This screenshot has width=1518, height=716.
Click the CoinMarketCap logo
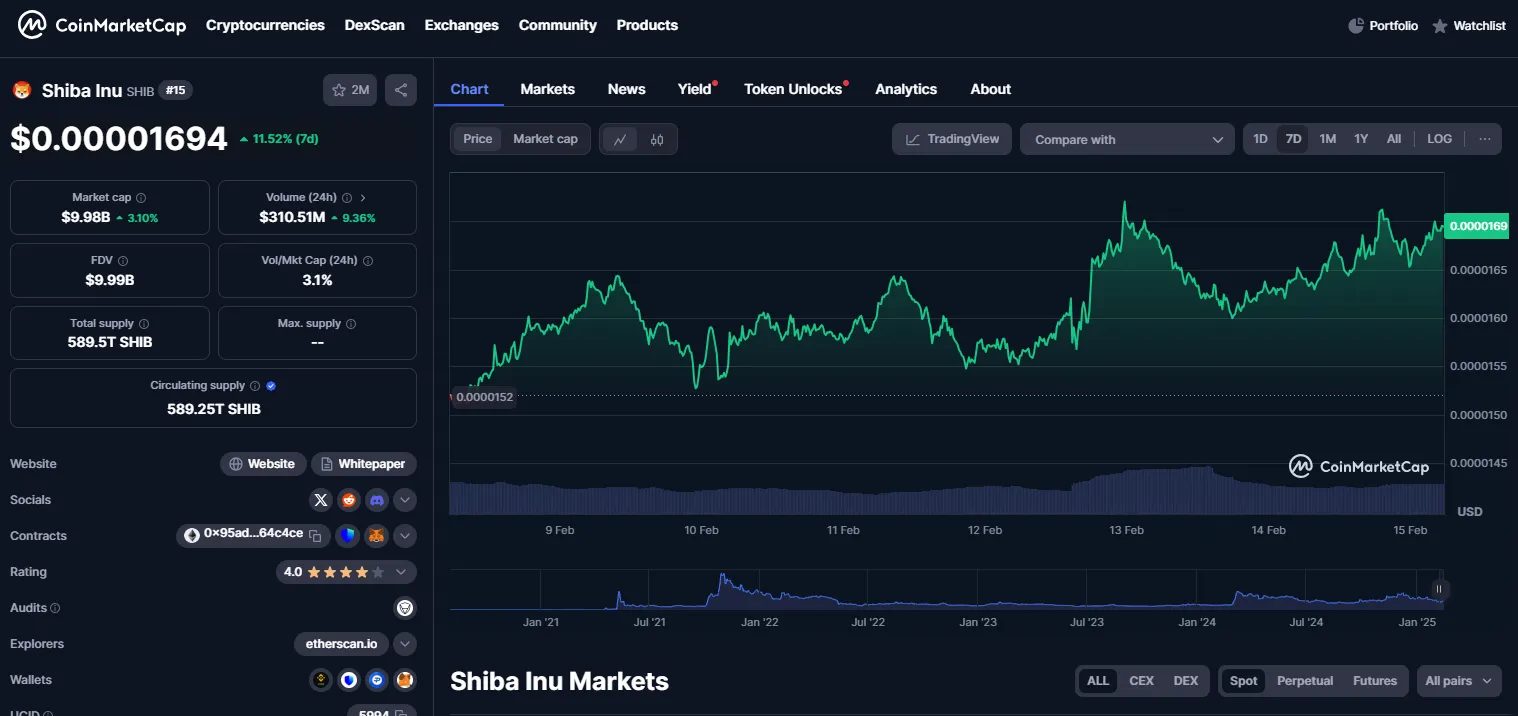tap(100, 25)
